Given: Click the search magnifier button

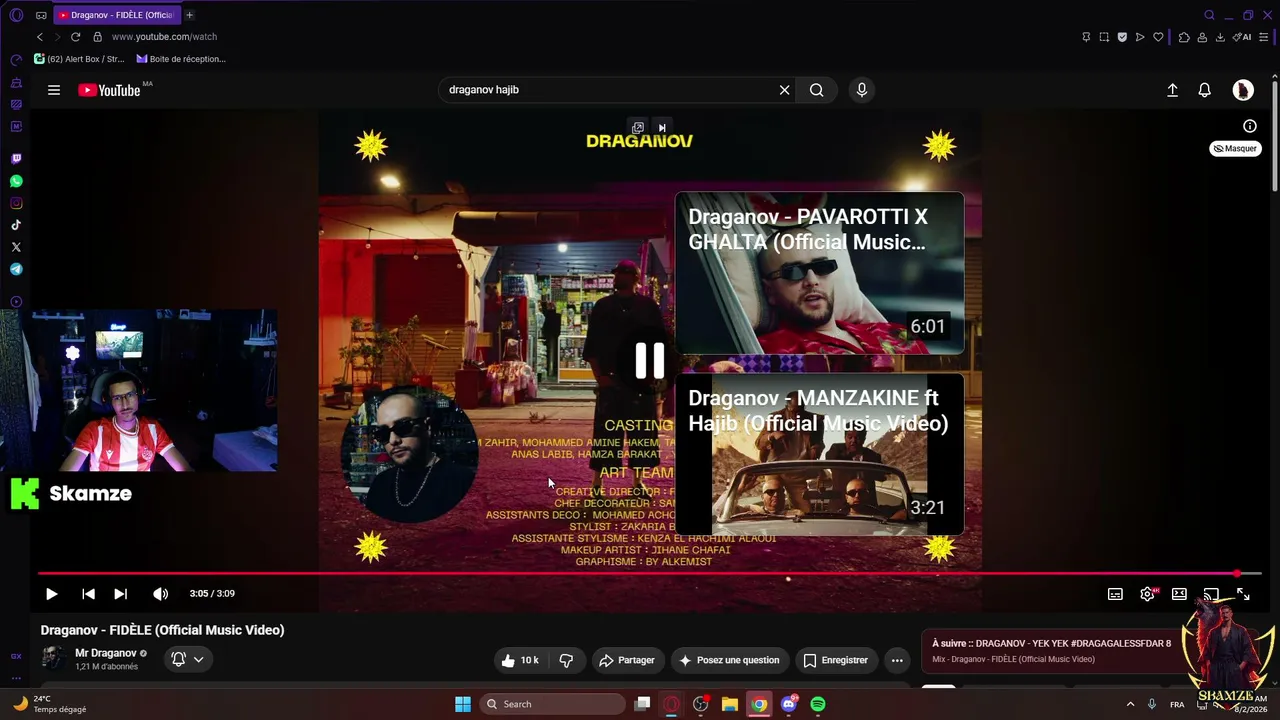Looking at the screenshot, I should pyautogui.click(x=817, y=90).
